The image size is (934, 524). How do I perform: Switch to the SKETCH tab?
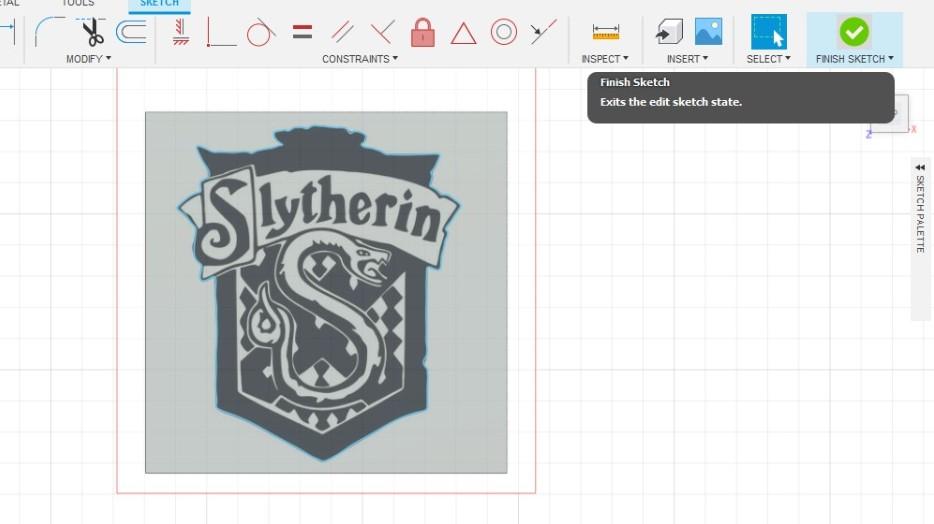click(x=159, y=4)
